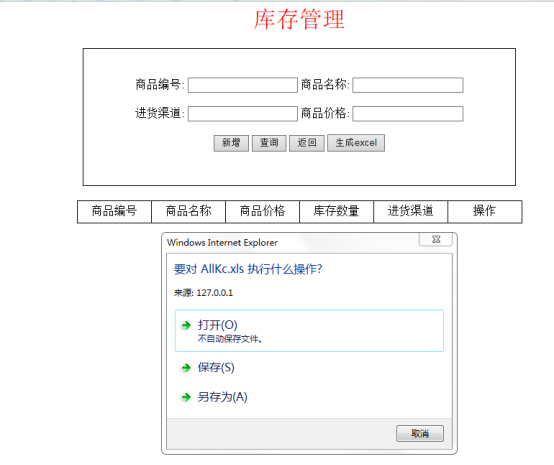554x465 pixels.
Task: Select the 商品价格 text box
Action: click(x=408, y=114)
